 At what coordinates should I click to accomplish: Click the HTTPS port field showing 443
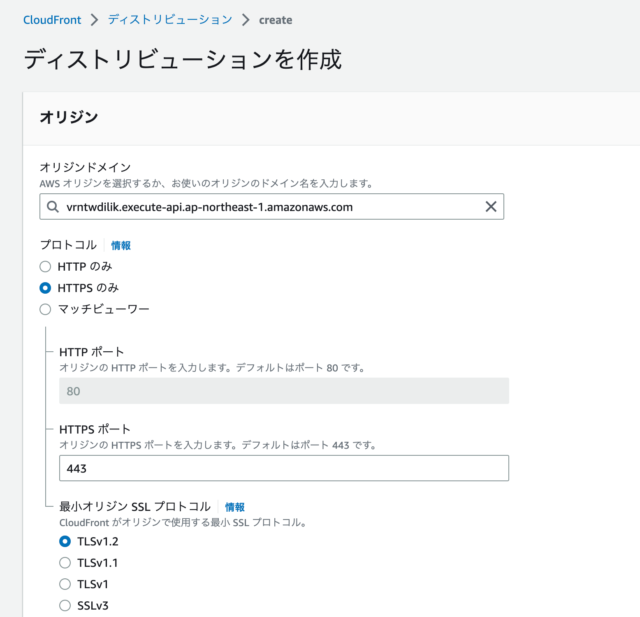pos(284,468)
